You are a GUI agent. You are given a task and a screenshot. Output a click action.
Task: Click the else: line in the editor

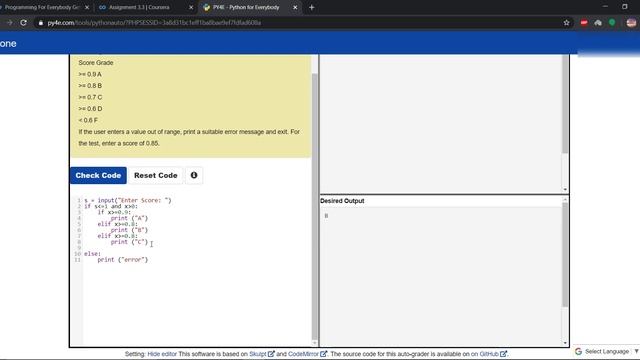pyautogui.click(x=92, y=254)
